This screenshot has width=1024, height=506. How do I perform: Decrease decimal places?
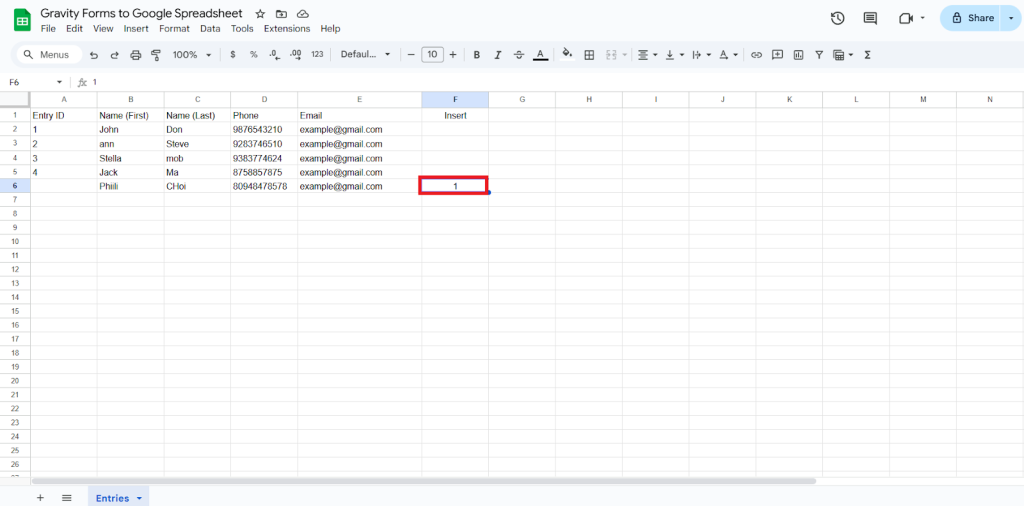(x=274, y=55)
